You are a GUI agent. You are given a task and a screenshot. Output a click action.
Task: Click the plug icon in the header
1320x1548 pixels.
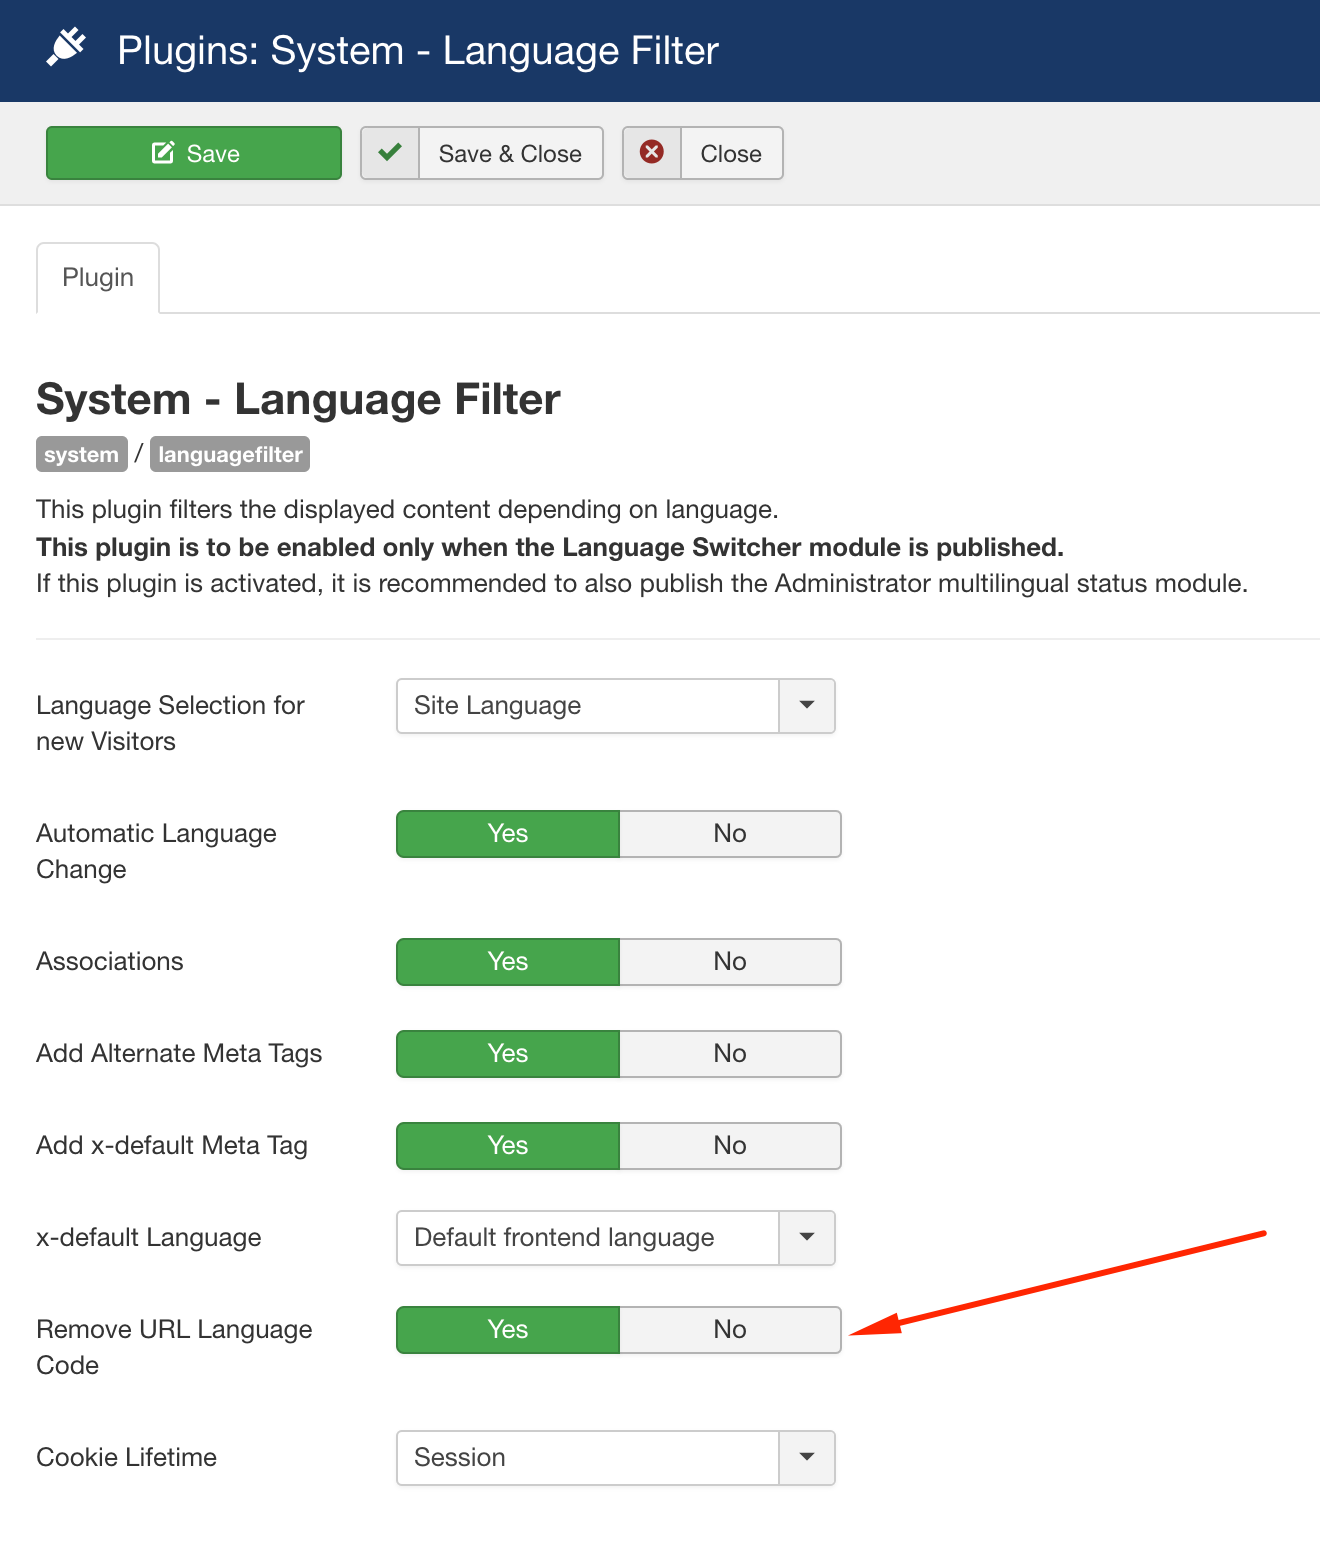[66, 48]
